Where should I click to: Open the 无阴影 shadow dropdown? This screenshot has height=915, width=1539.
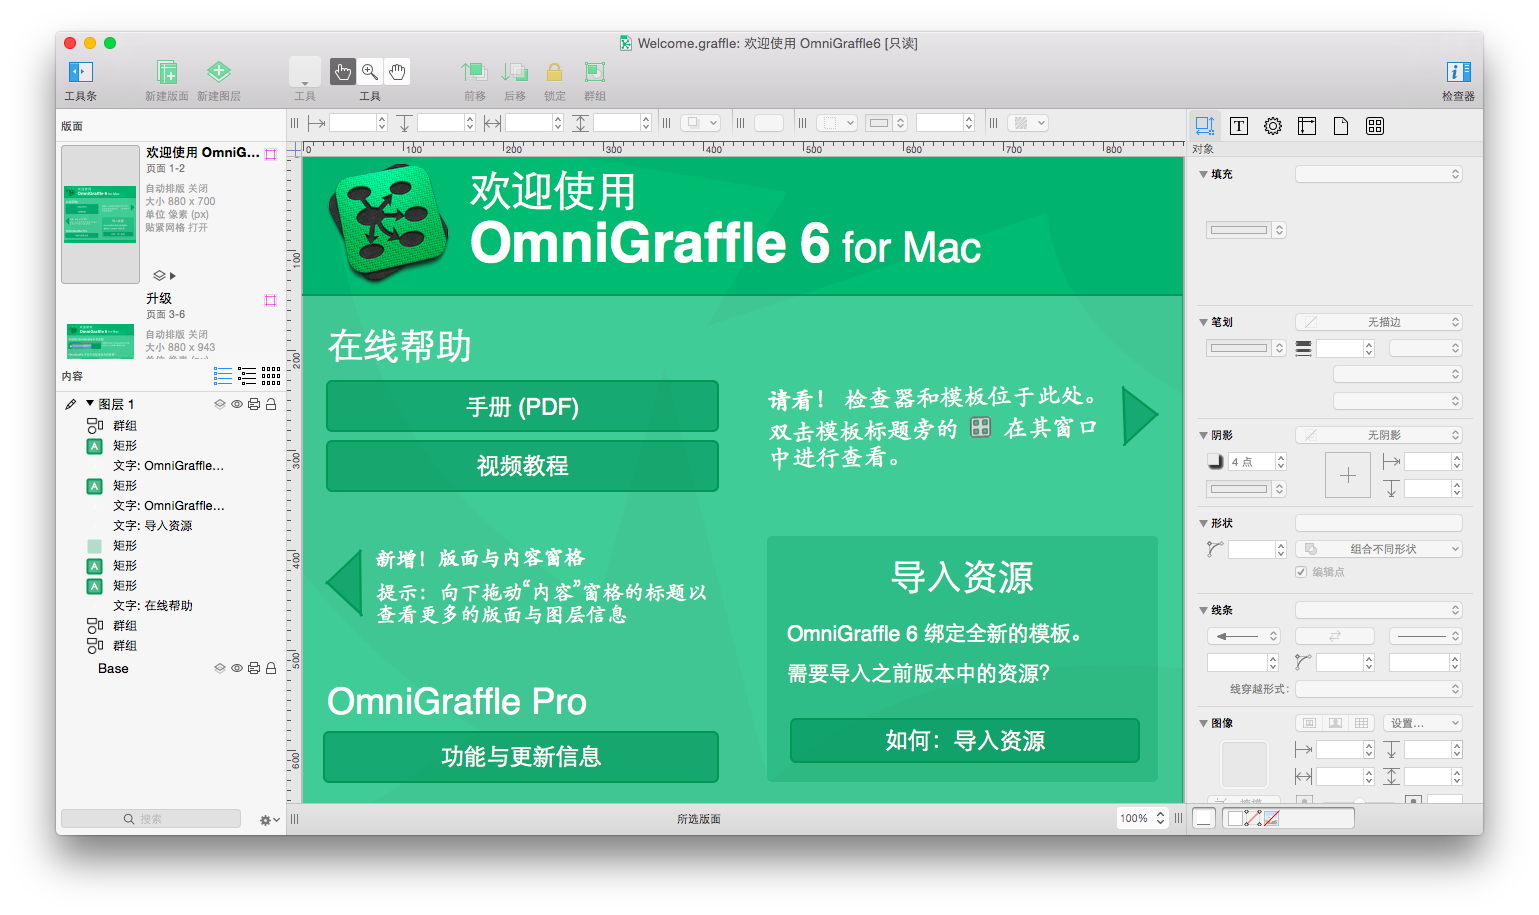point(1378,435)
